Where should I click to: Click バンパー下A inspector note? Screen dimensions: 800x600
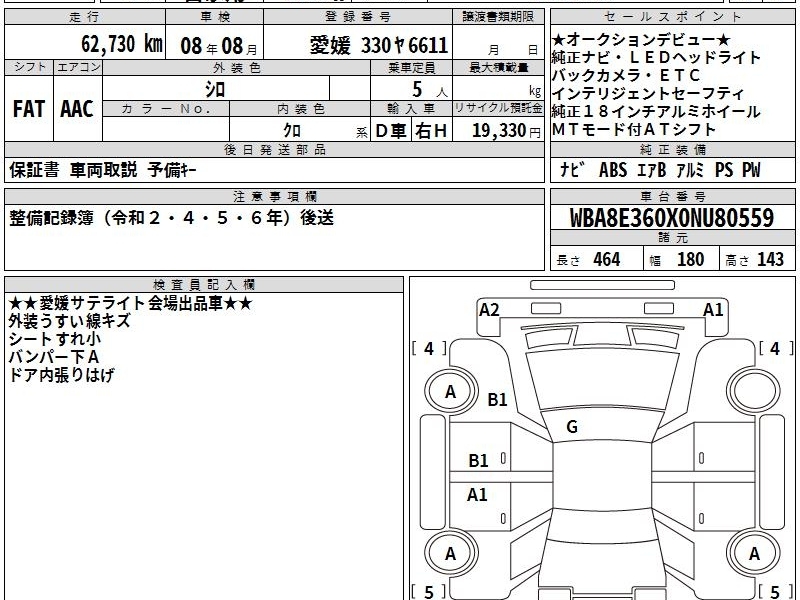point(54,357)
